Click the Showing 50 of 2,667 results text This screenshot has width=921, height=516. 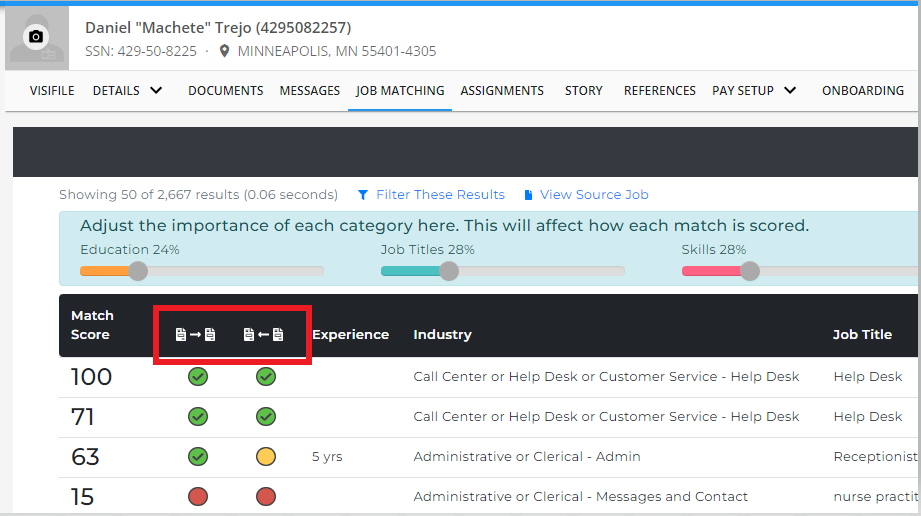[x=199, y=195]
